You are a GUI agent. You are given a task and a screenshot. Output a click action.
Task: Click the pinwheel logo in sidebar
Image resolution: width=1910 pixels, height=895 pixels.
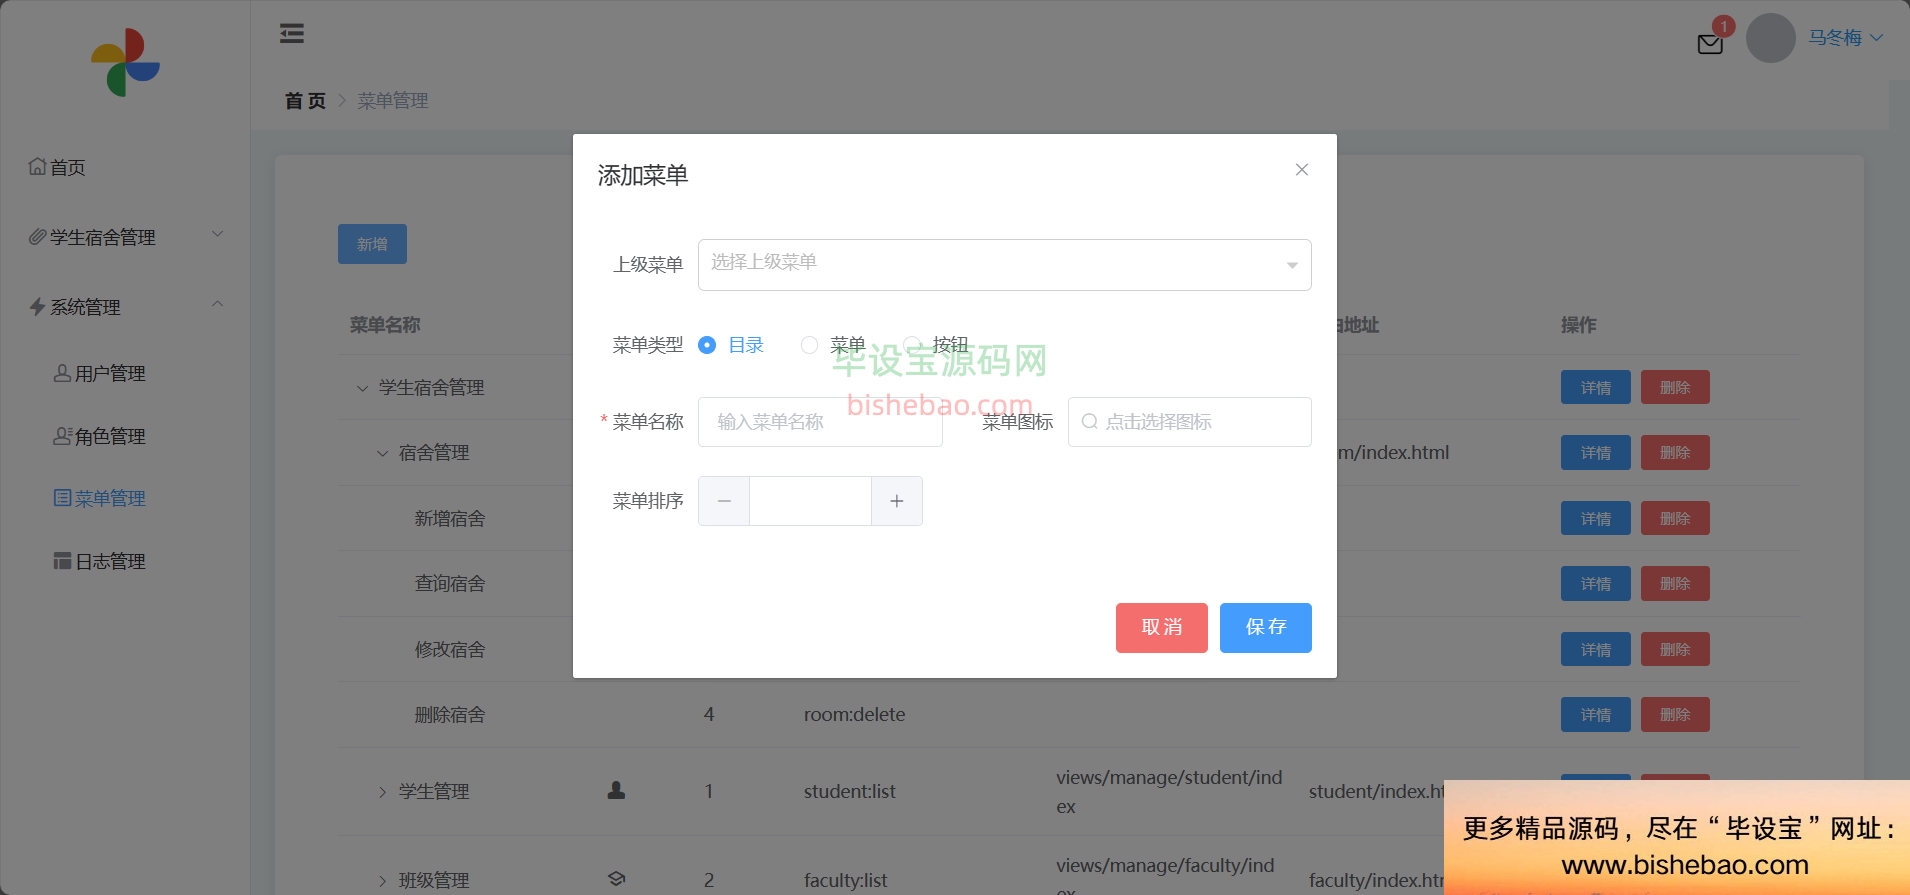click(x=125, y=63)
